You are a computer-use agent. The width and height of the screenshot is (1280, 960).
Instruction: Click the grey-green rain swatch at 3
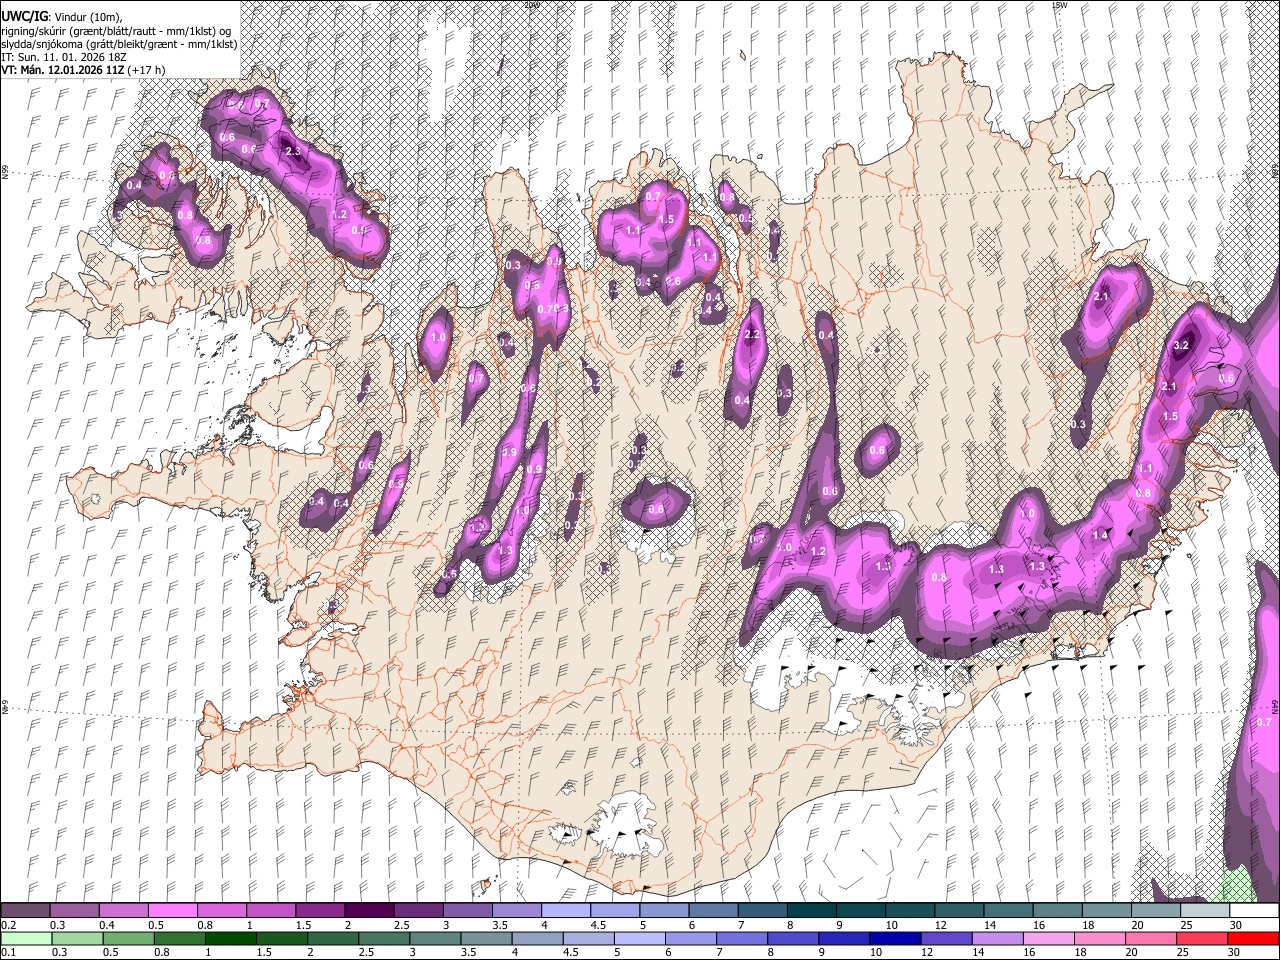436,938
